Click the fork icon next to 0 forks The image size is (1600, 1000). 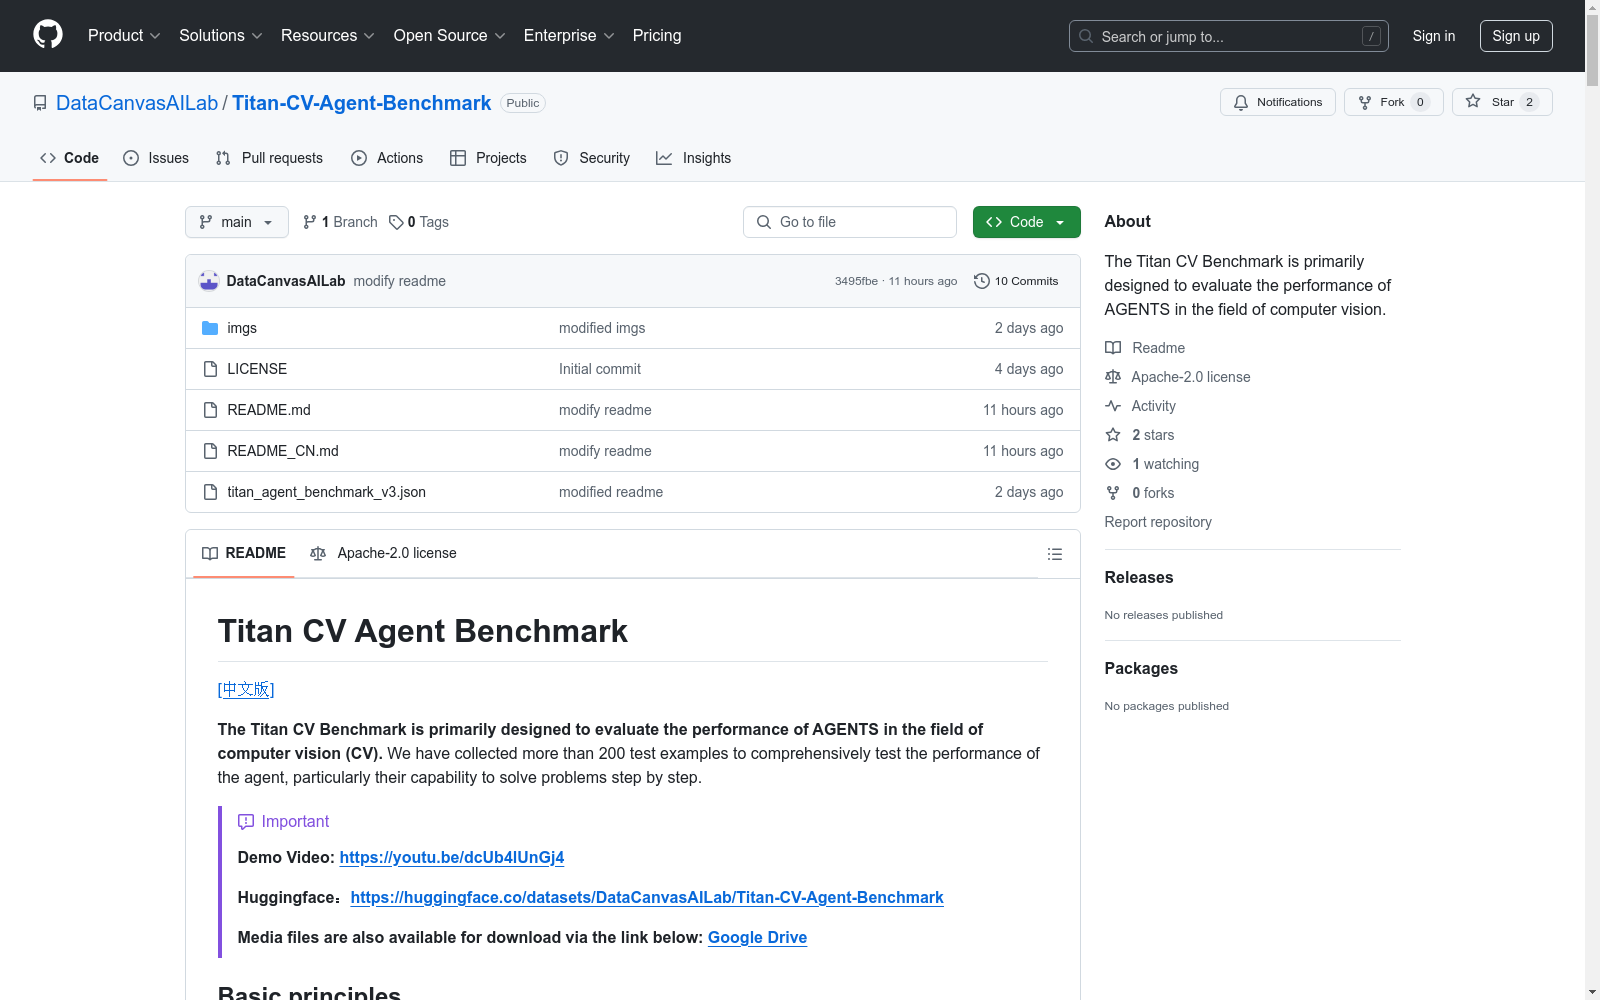[x=1113, y=493]
